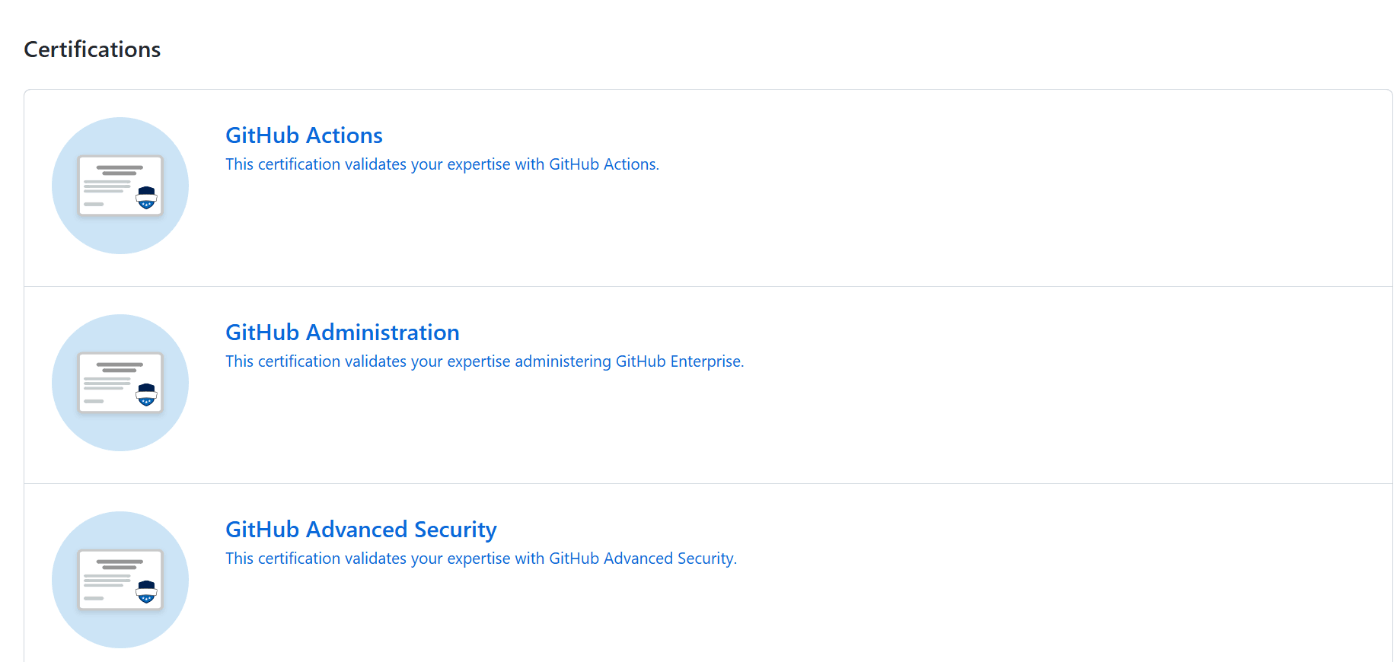
Task: Click the Certifications section heading
Action: [x=92, y=49]
